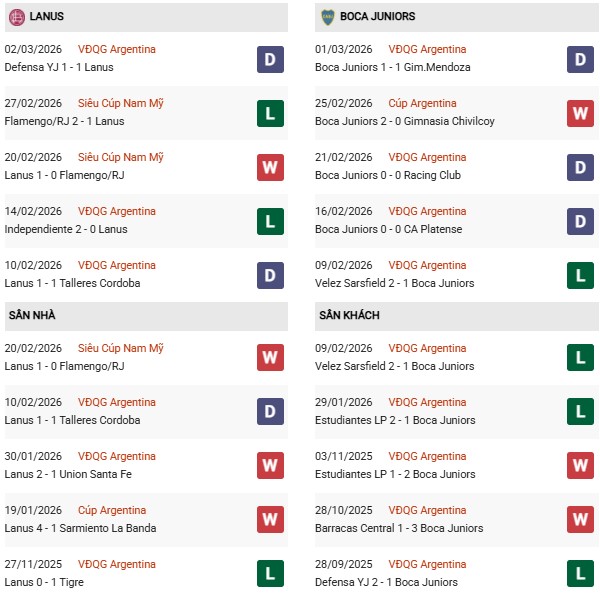The width and height of the screenshot is (600, 595).
Task: Click the W badge for Boca Juniors 2-0 Gimnasia Chivilcoy
Action: click(x=580, y=113)
